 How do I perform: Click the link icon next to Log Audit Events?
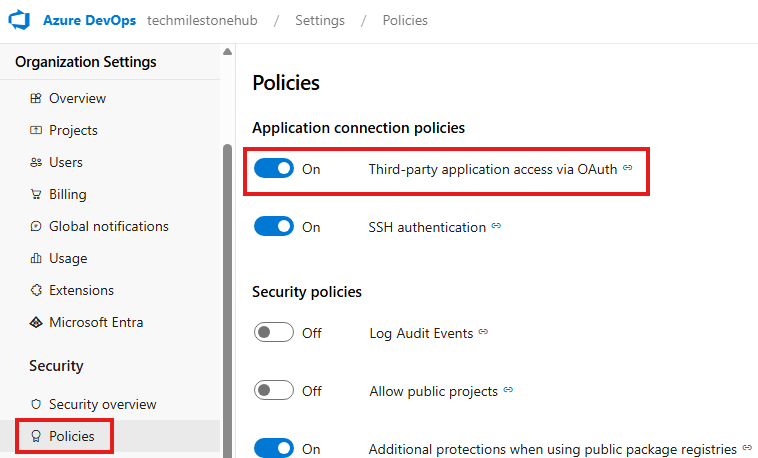click(483, 331)
